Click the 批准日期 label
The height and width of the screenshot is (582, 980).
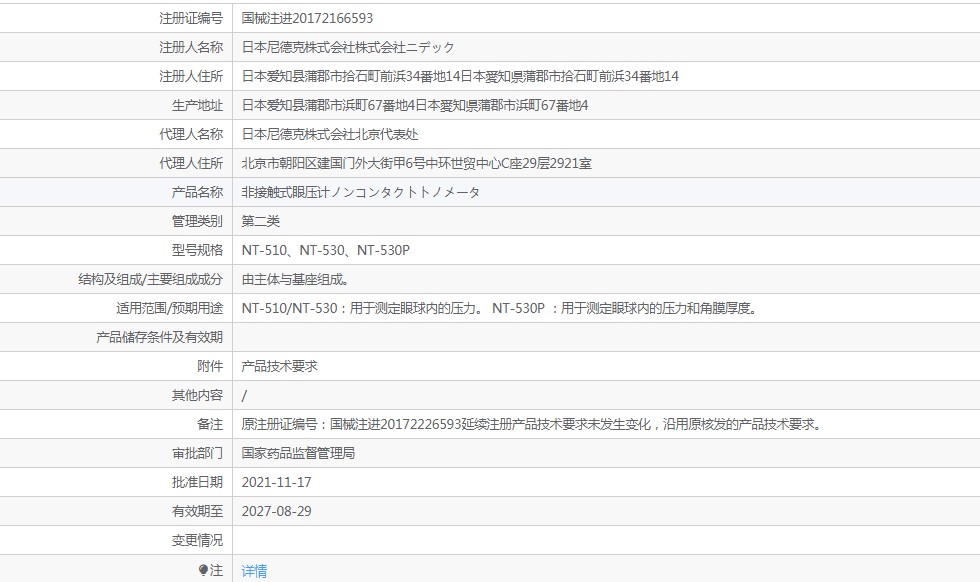click(198, 483)
